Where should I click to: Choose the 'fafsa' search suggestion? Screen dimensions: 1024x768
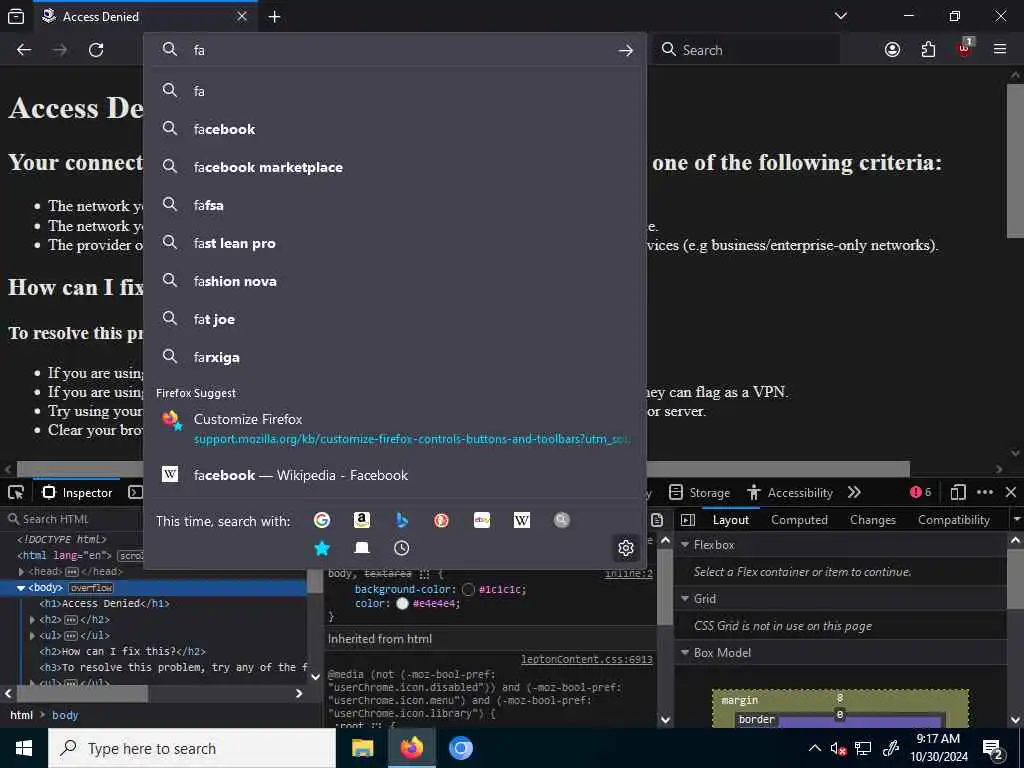395,205
